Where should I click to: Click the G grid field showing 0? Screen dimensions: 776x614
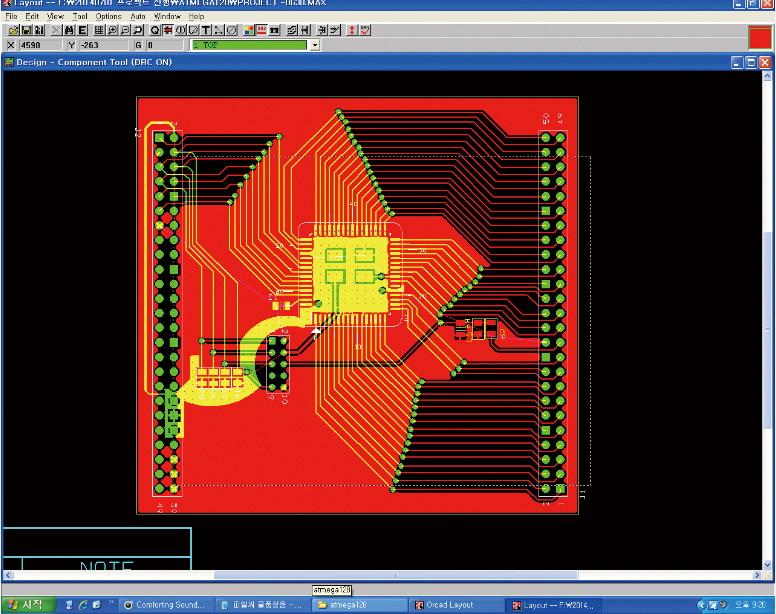click(x=164, y=45)
